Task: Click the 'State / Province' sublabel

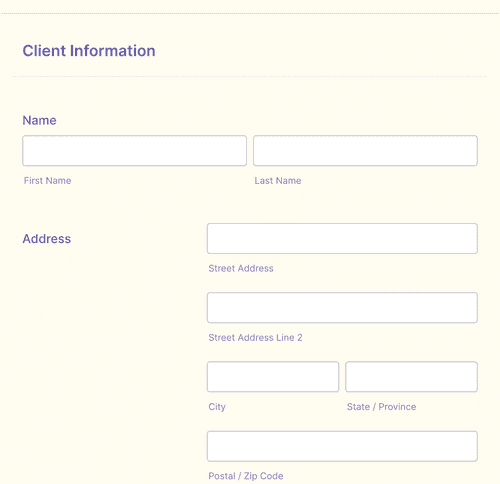Action: 381,407
